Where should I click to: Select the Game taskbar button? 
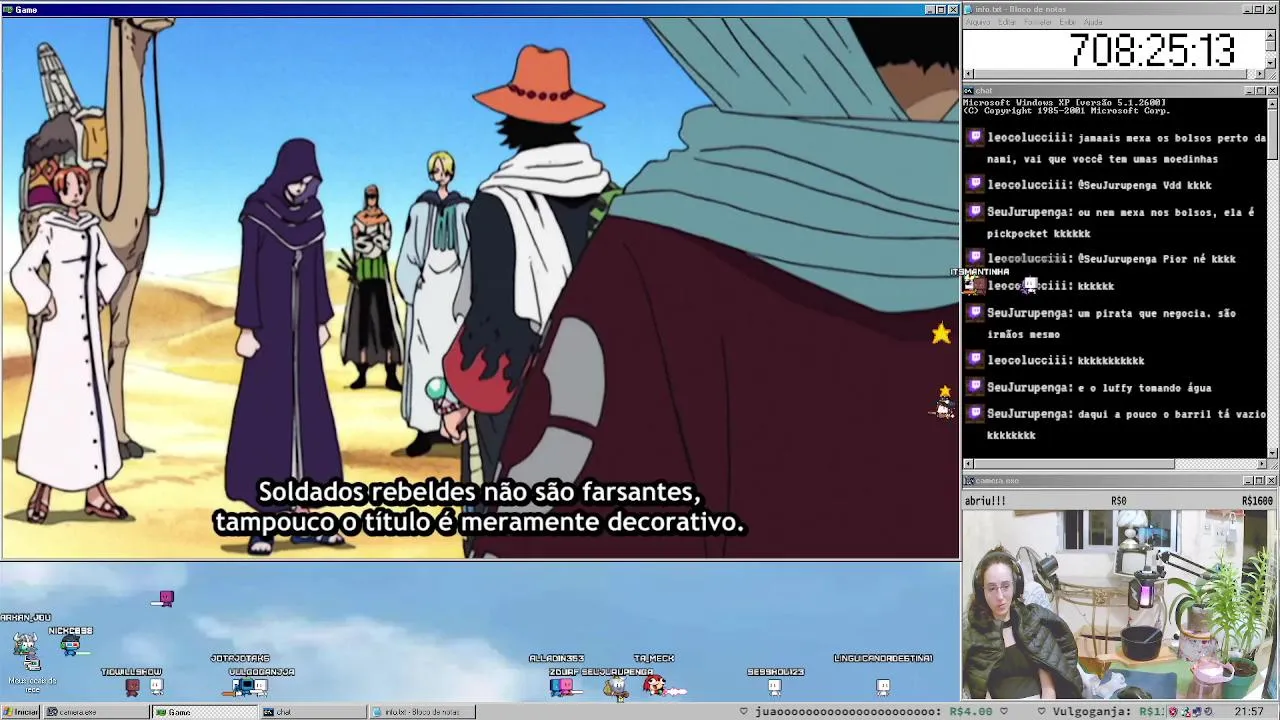[205, 712]
